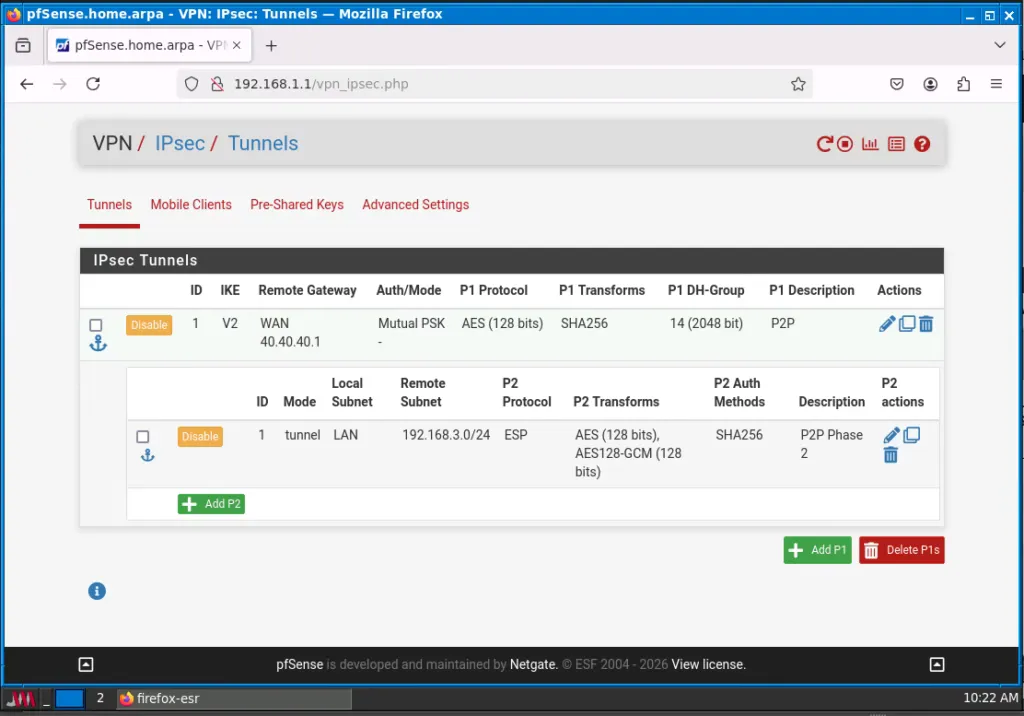1024x716 pixels.
Task: Click the remote subnet 192.168.3.0/24 cell
Action: (446, 434)
